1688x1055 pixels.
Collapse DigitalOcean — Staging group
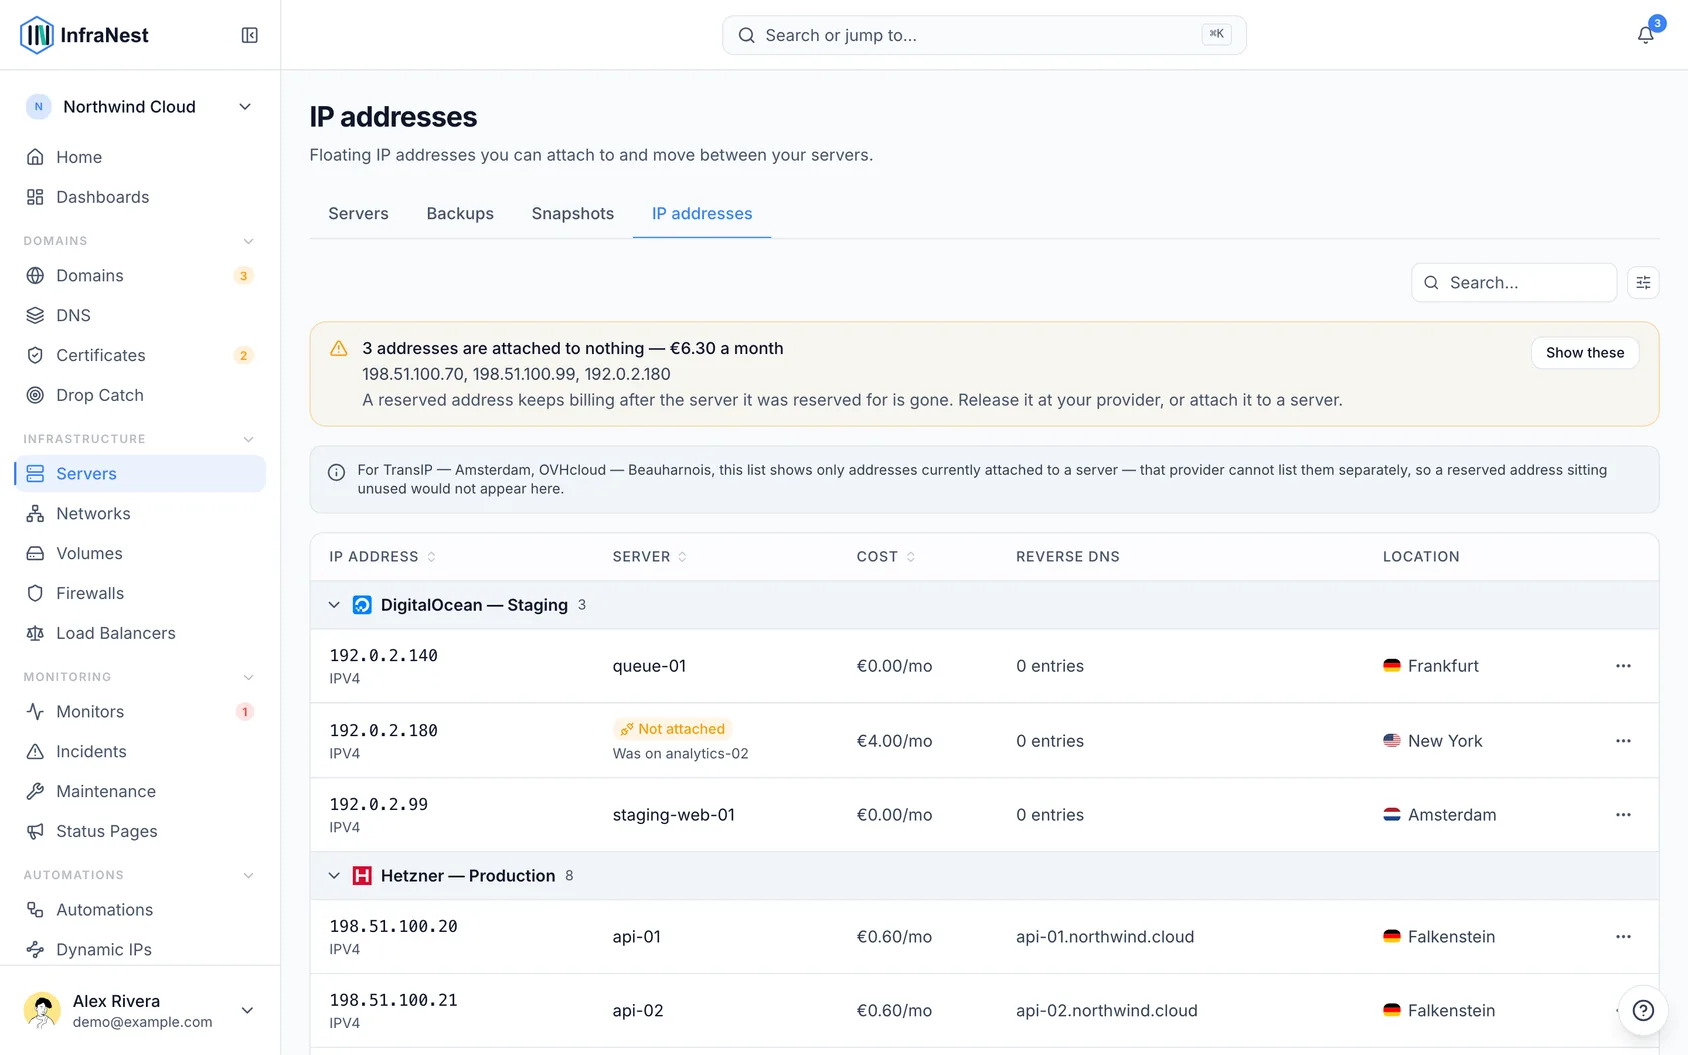click(x=334, y=605)
